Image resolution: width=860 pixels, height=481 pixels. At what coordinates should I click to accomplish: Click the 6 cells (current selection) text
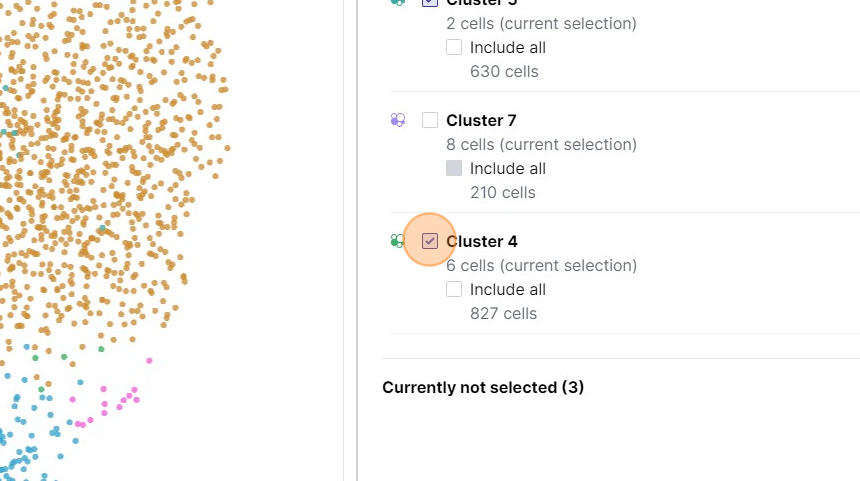click(x=541, y=265)
